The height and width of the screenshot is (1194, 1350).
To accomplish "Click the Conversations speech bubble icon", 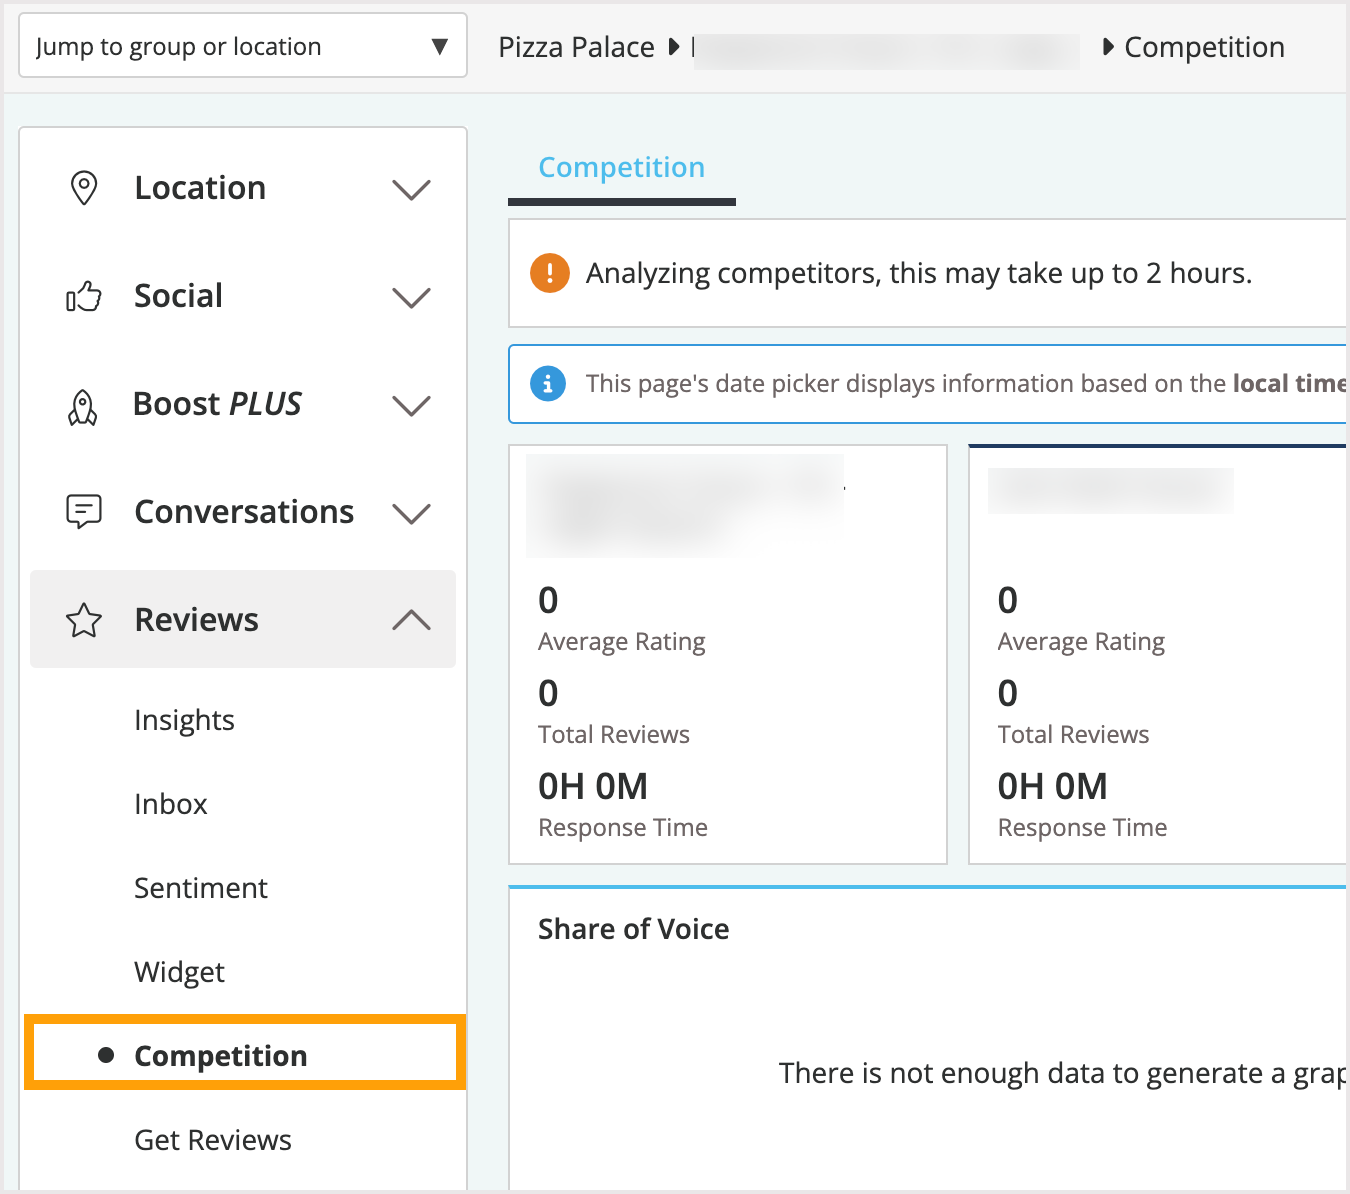I will tap(84, 512).
